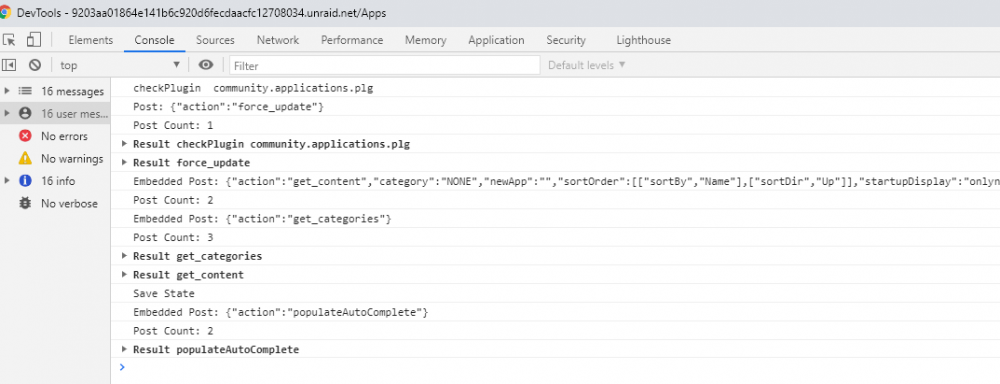Click the Embedded Post get_categories log line
The width and height of the screenshot is (1000, 384).
click(555, 219)
